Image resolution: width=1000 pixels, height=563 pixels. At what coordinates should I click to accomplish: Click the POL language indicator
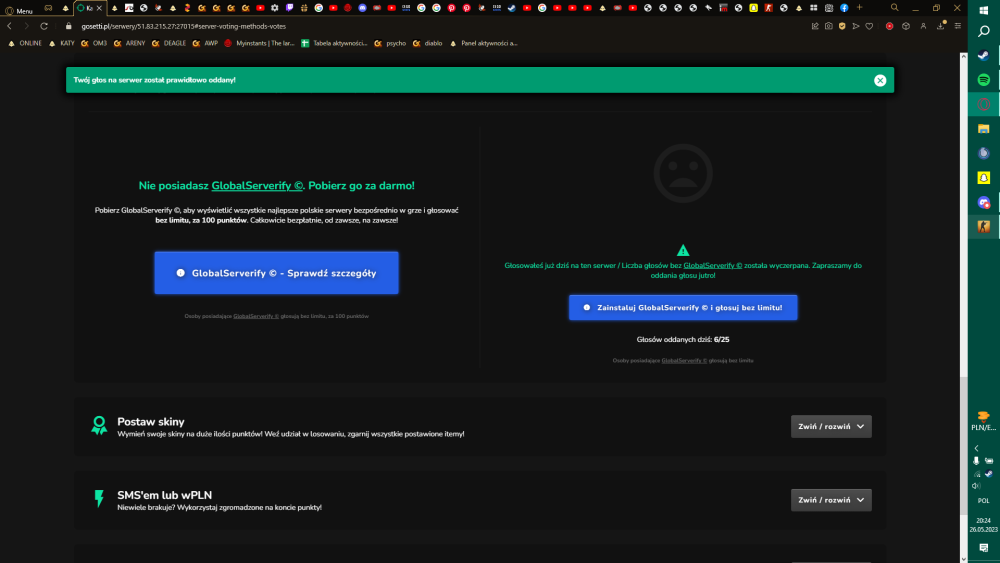point(983,501)
